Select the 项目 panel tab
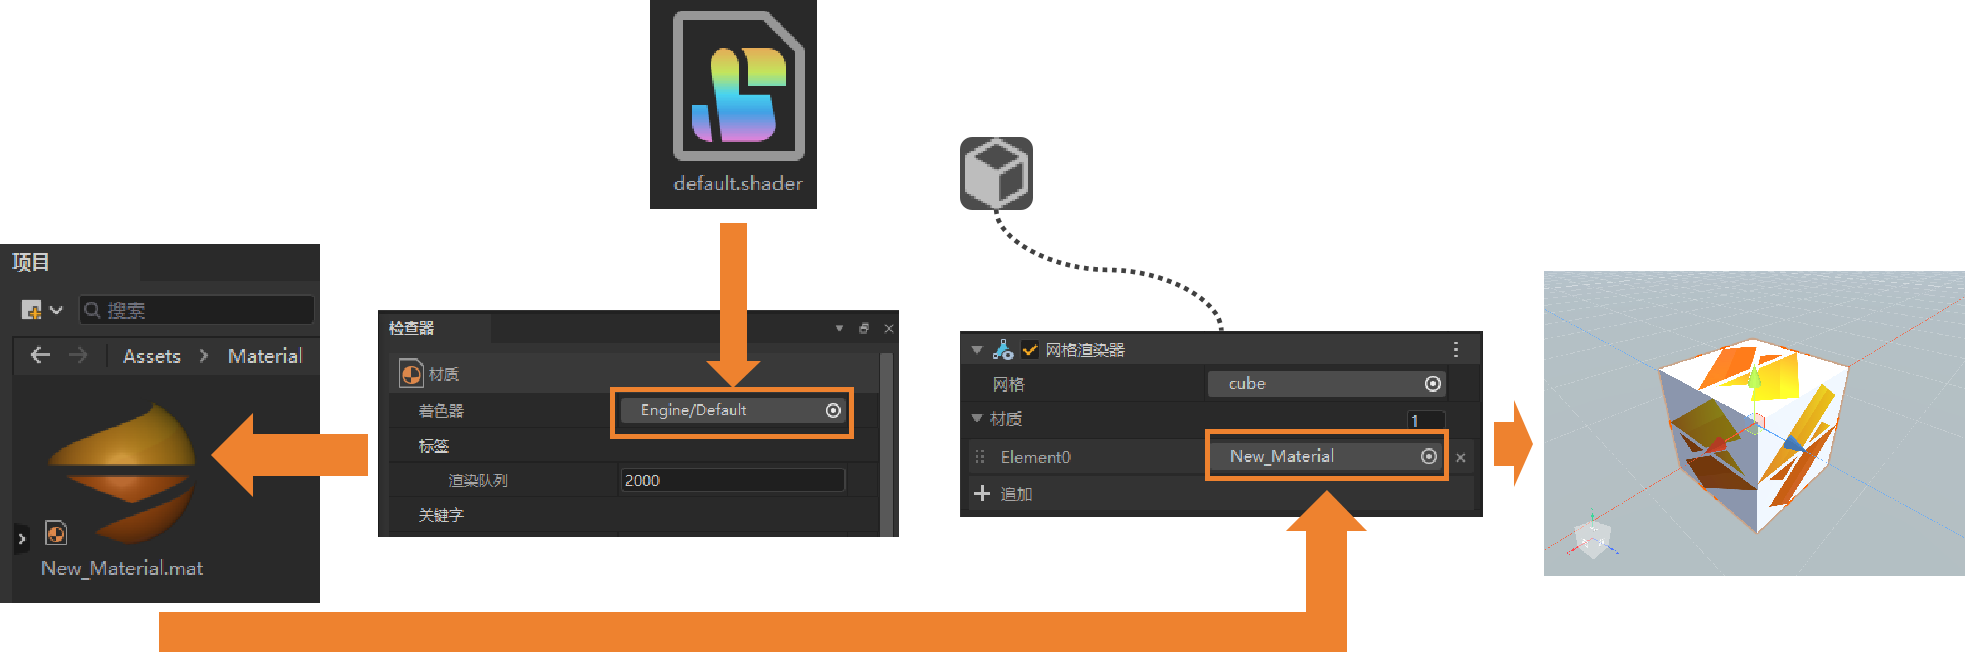The height and width of the screenshot is (655, 1965). click(x=31, y=262)
